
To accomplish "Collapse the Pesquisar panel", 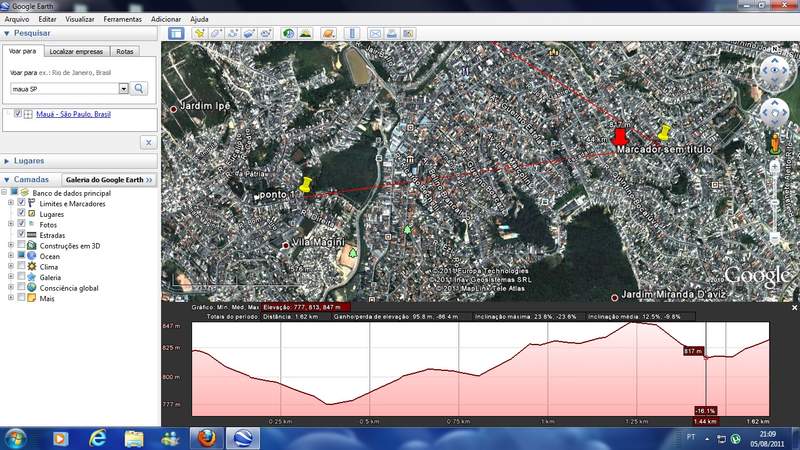I will coord(7,33).
